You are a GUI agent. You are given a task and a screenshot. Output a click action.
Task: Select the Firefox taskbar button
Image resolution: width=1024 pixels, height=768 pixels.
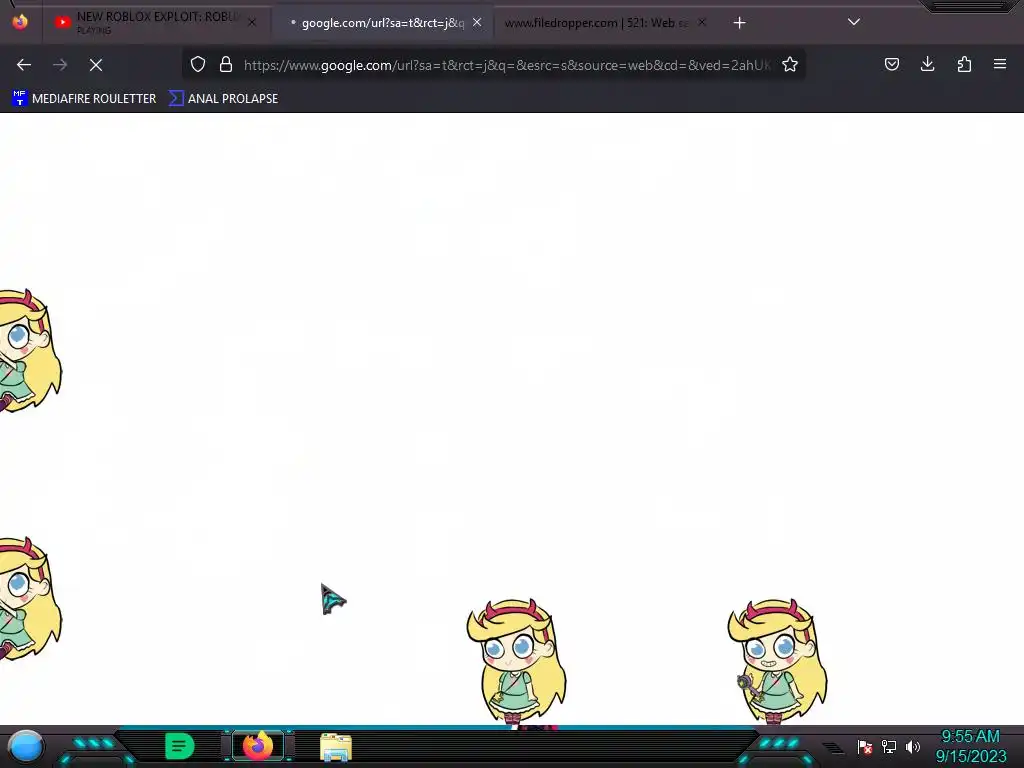coord(258,746)
